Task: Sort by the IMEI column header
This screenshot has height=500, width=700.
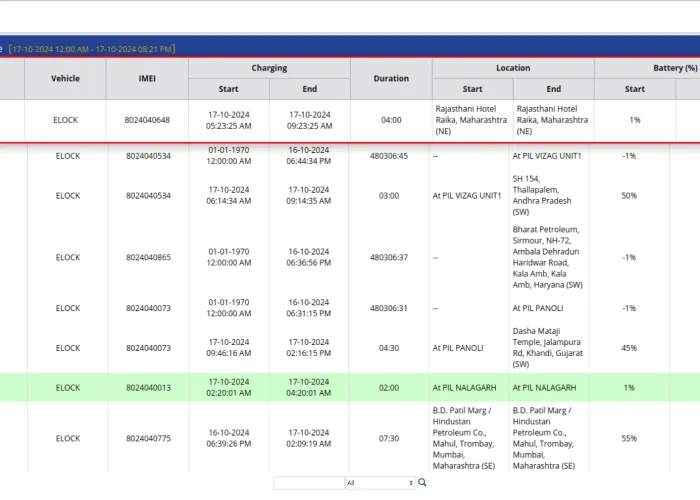Action: point(147,78)
